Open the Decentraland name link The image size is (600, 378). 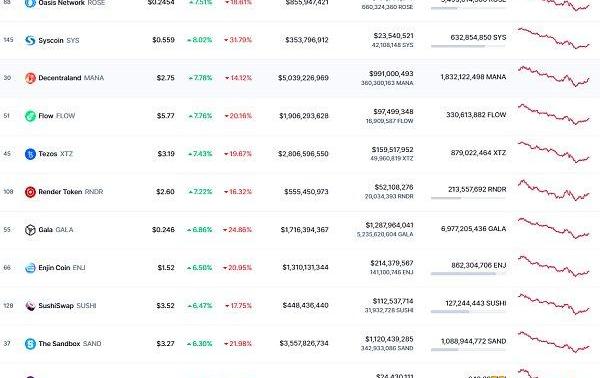pyautogui.click(x=60, y=78)
